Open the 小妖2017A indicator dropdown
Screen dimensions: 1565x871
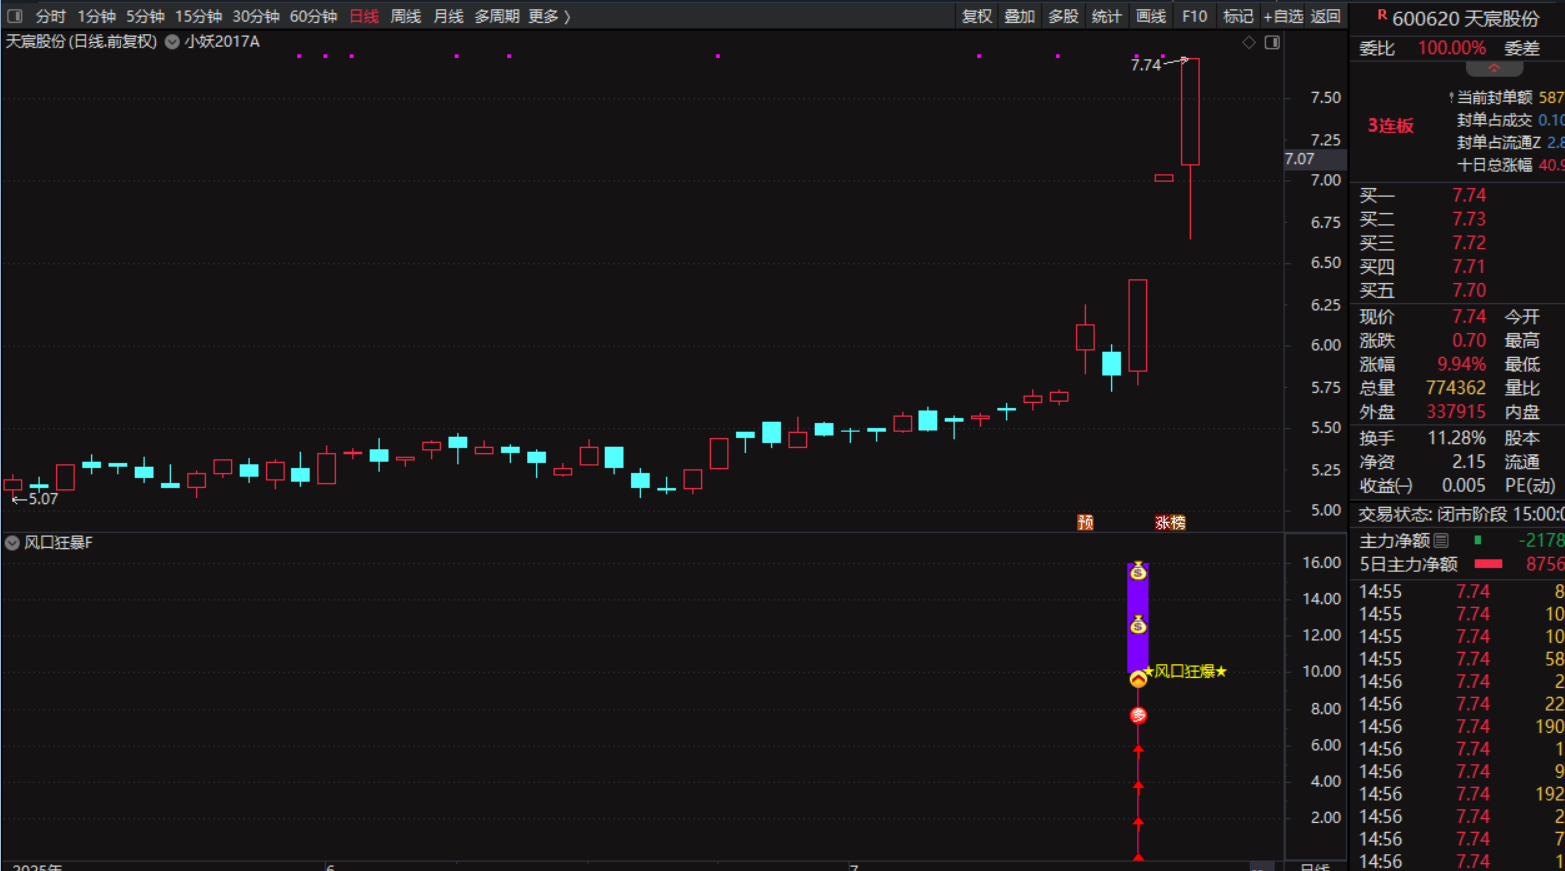173,42
